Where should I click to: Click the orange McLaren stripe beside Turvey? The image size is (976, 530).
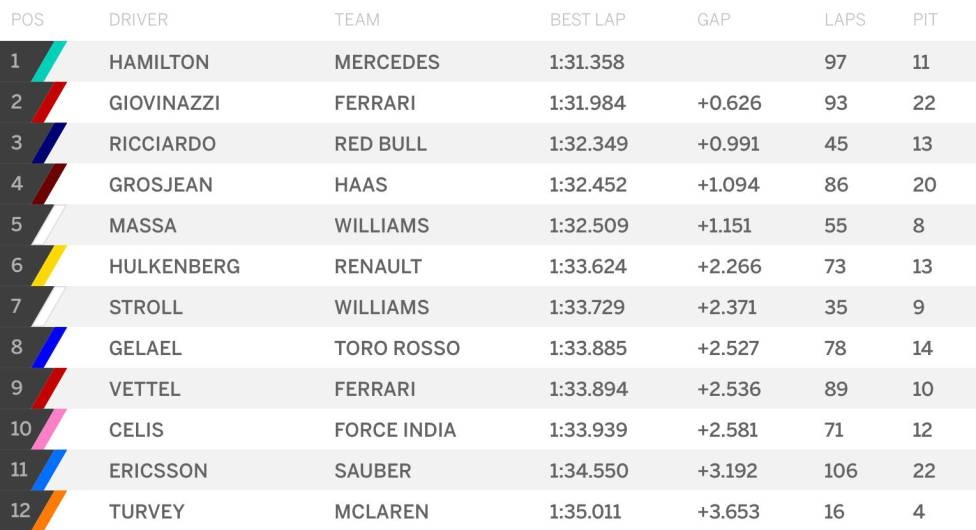click(50, 511)
